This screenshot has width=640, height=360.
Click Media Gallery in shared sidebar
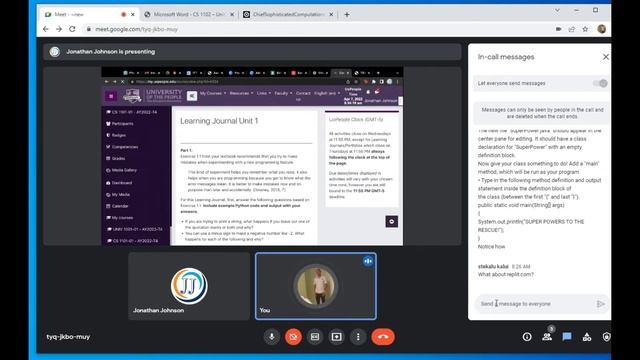pos(121,170)
